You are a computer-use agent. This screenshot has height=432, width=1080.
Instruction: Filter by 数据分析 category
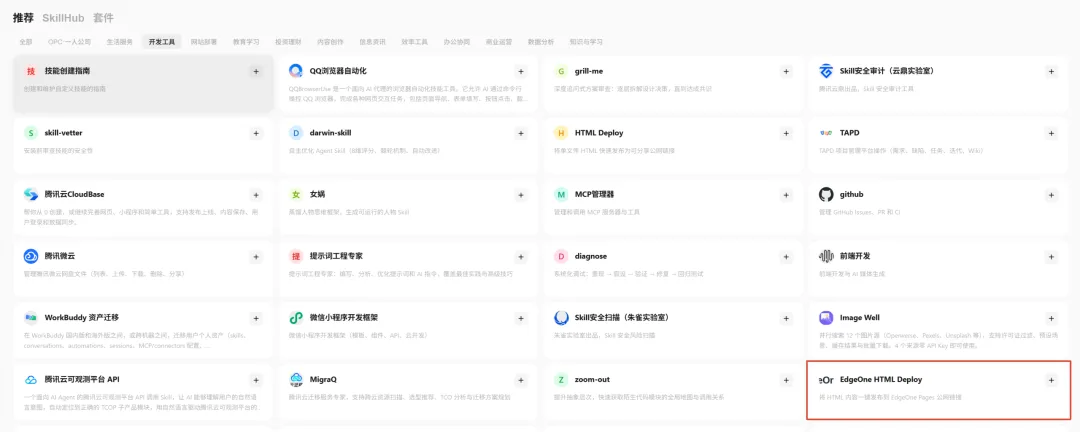[541, 42]
